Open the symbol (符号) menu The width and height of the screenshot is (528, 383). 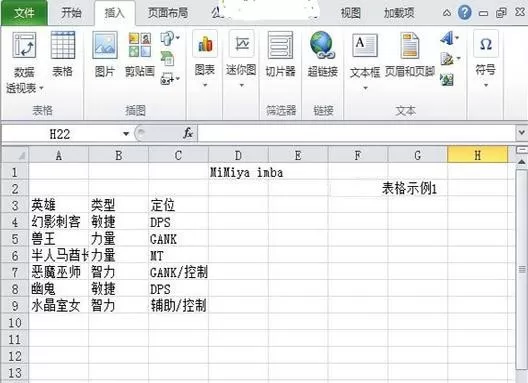point(486,59)
